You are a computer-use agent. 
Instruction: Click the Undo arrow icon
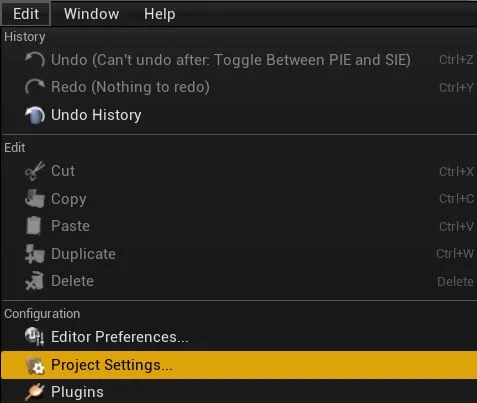(x=35, y=60)
